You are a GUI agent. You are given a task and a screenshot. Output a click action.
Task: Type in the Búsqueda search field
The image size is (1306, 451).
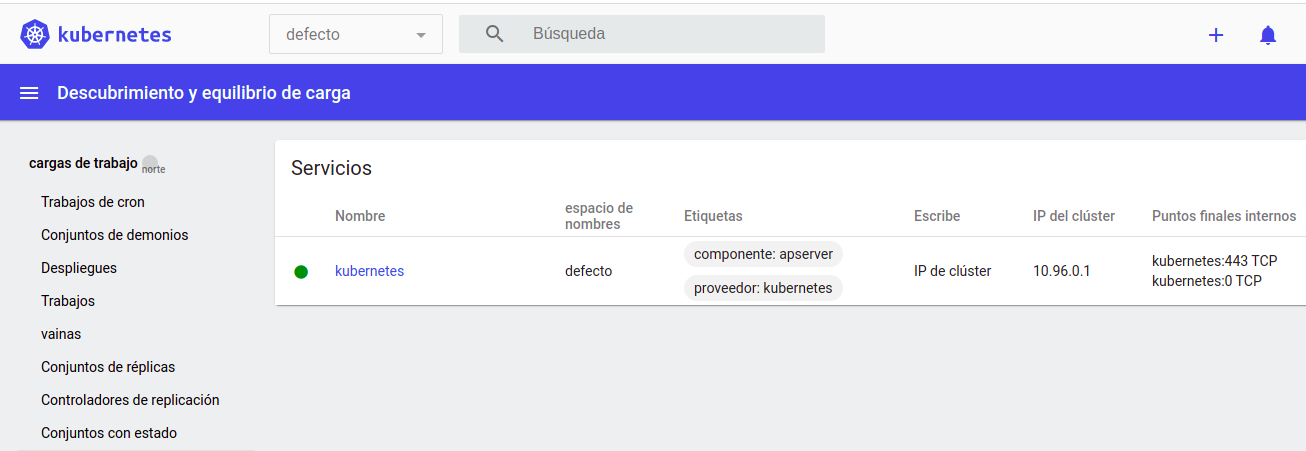670,34
